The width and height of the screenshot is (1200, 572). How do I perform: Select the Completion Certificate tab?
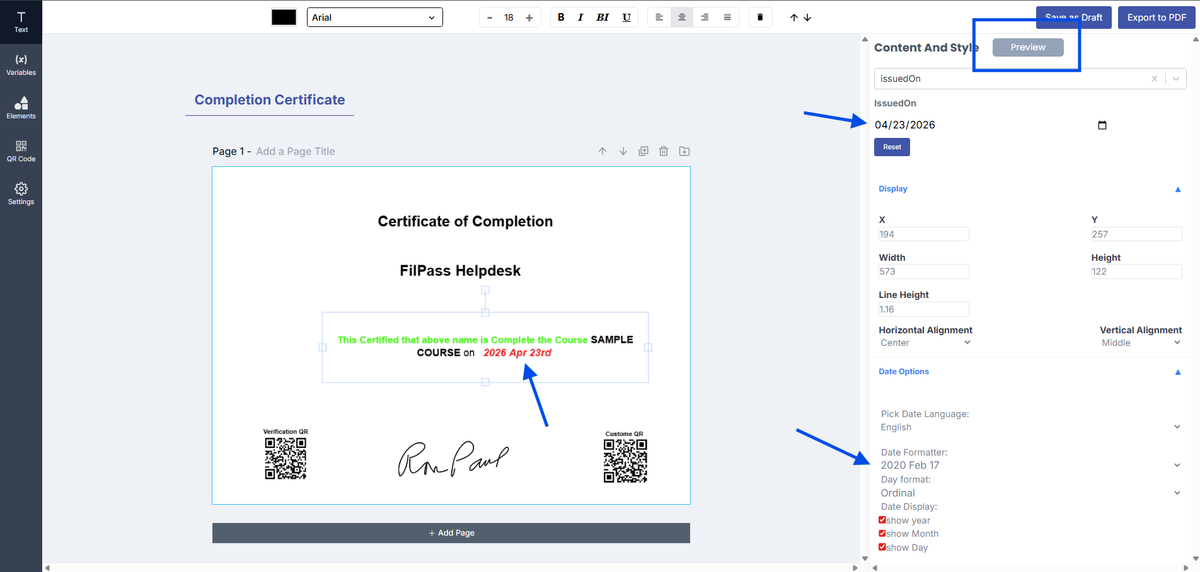click(270, 100)
